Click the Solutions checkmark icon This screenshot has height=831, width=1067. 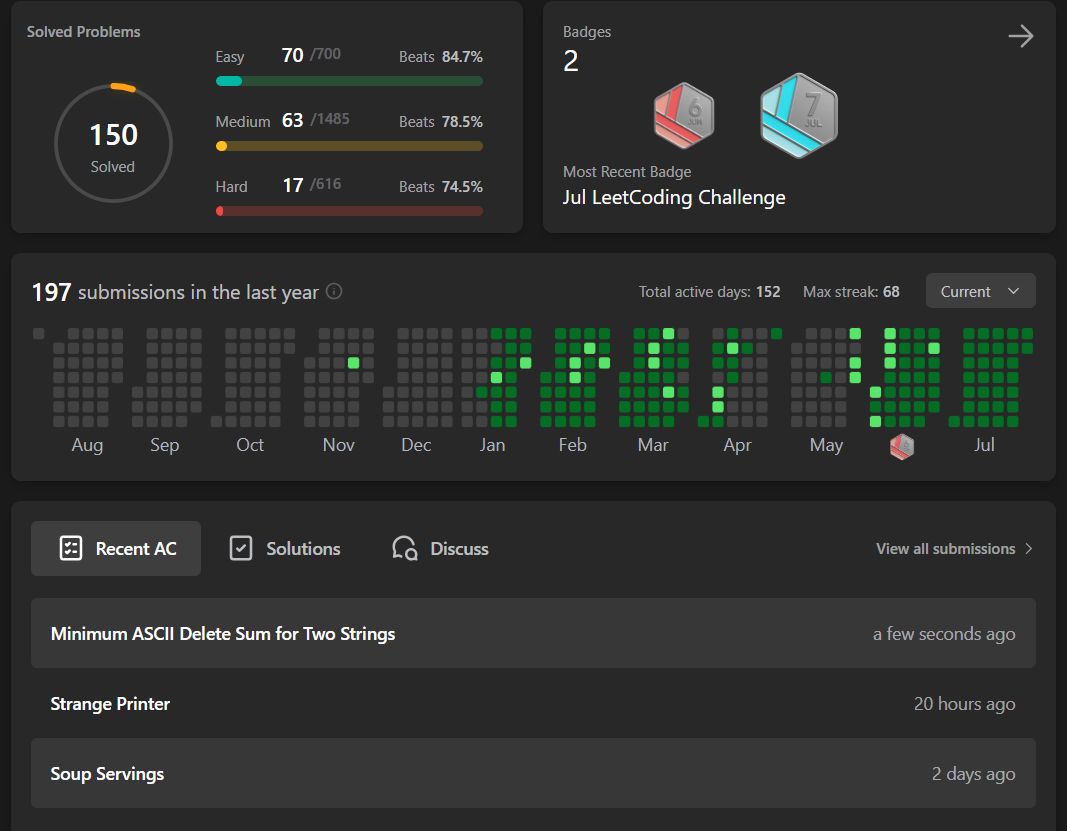(241, 548)
